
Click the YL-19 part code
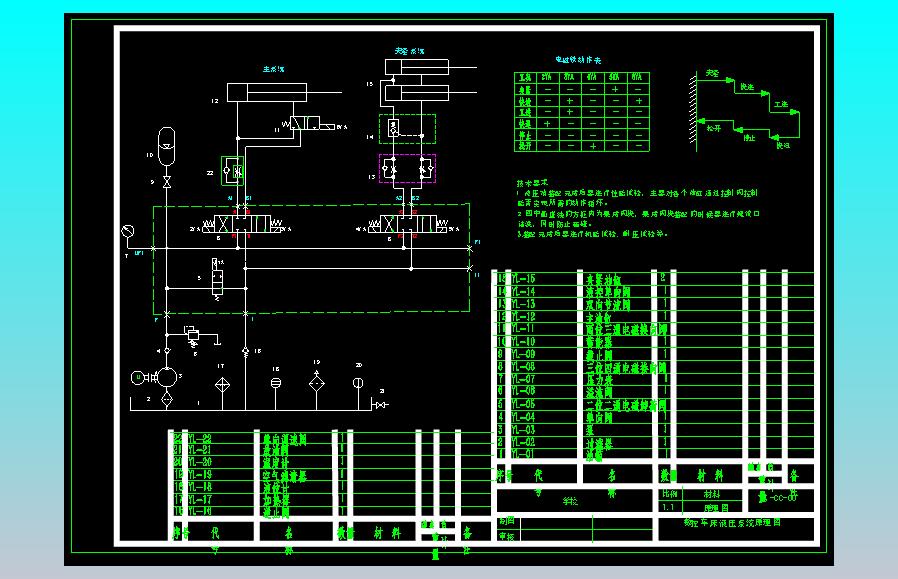point(200,475)
